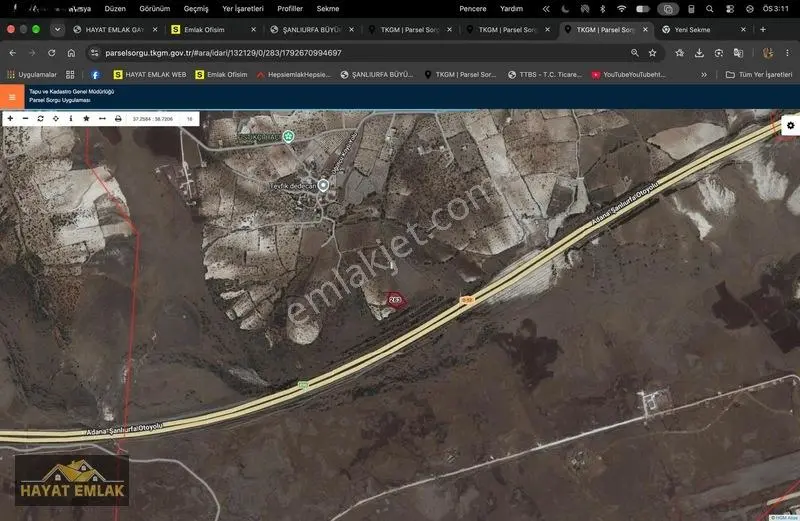Open the tab groups grid icon in bookmarks bar
Viewport: 800px width, 521px height.
pyautogui.click(x=70, y=75)
